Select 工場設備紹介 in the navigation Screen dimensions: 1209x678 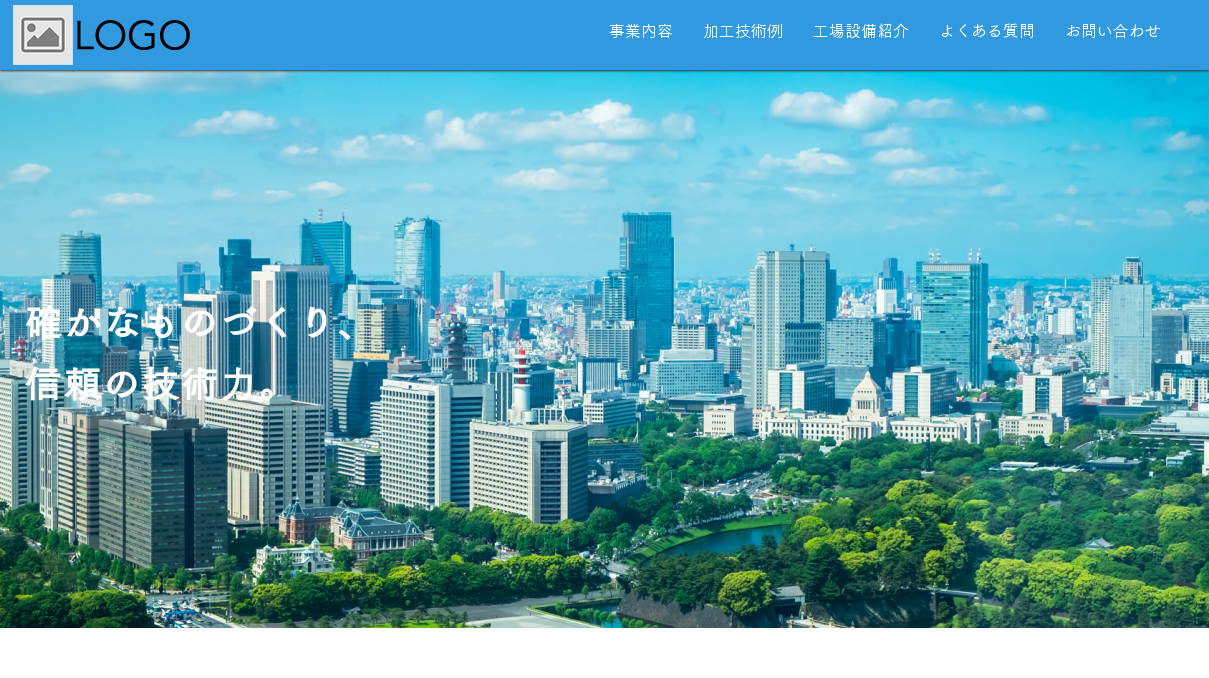pos(861,31)
